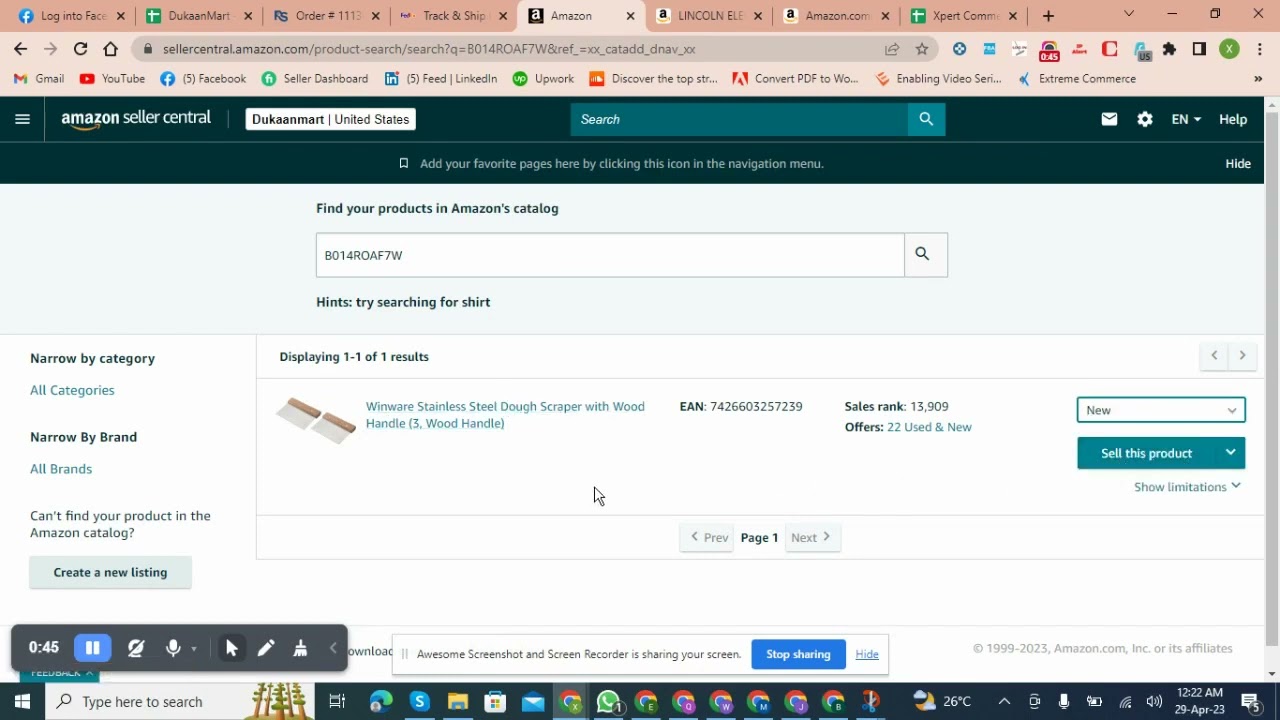Image resolution: width=1280 pixels, height=720 pixels.
Task: Open the Windows Start menu
Action: tap(22, 702)
